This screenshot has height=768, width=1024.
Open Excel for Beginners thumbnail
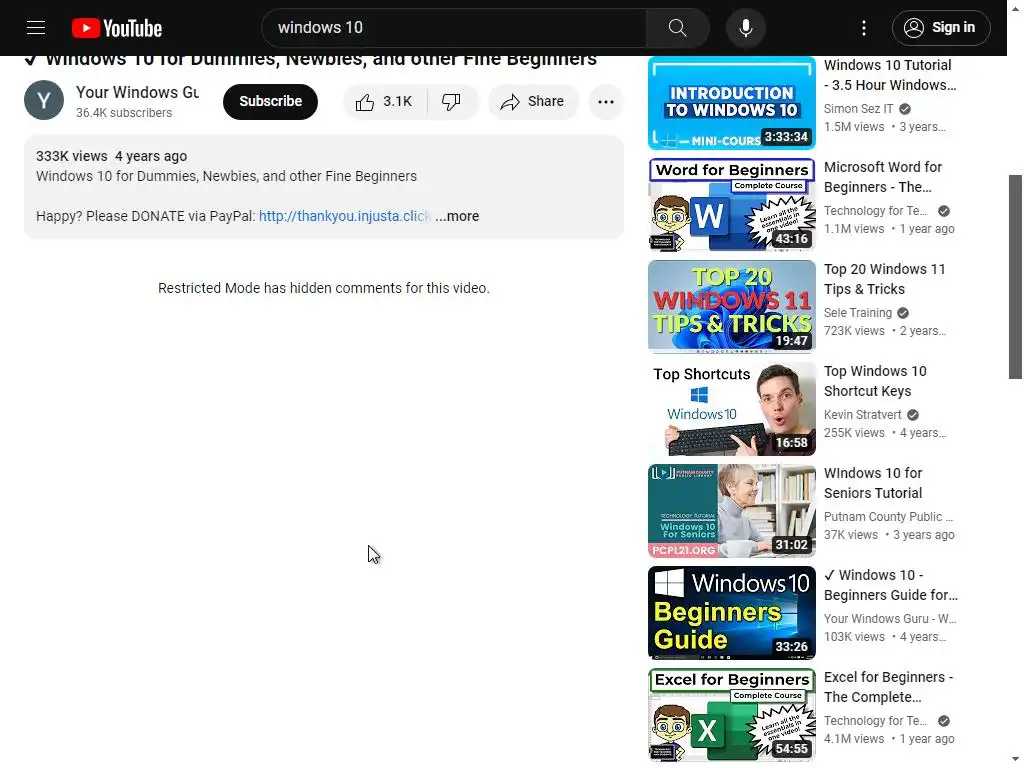tap(731, 714)
